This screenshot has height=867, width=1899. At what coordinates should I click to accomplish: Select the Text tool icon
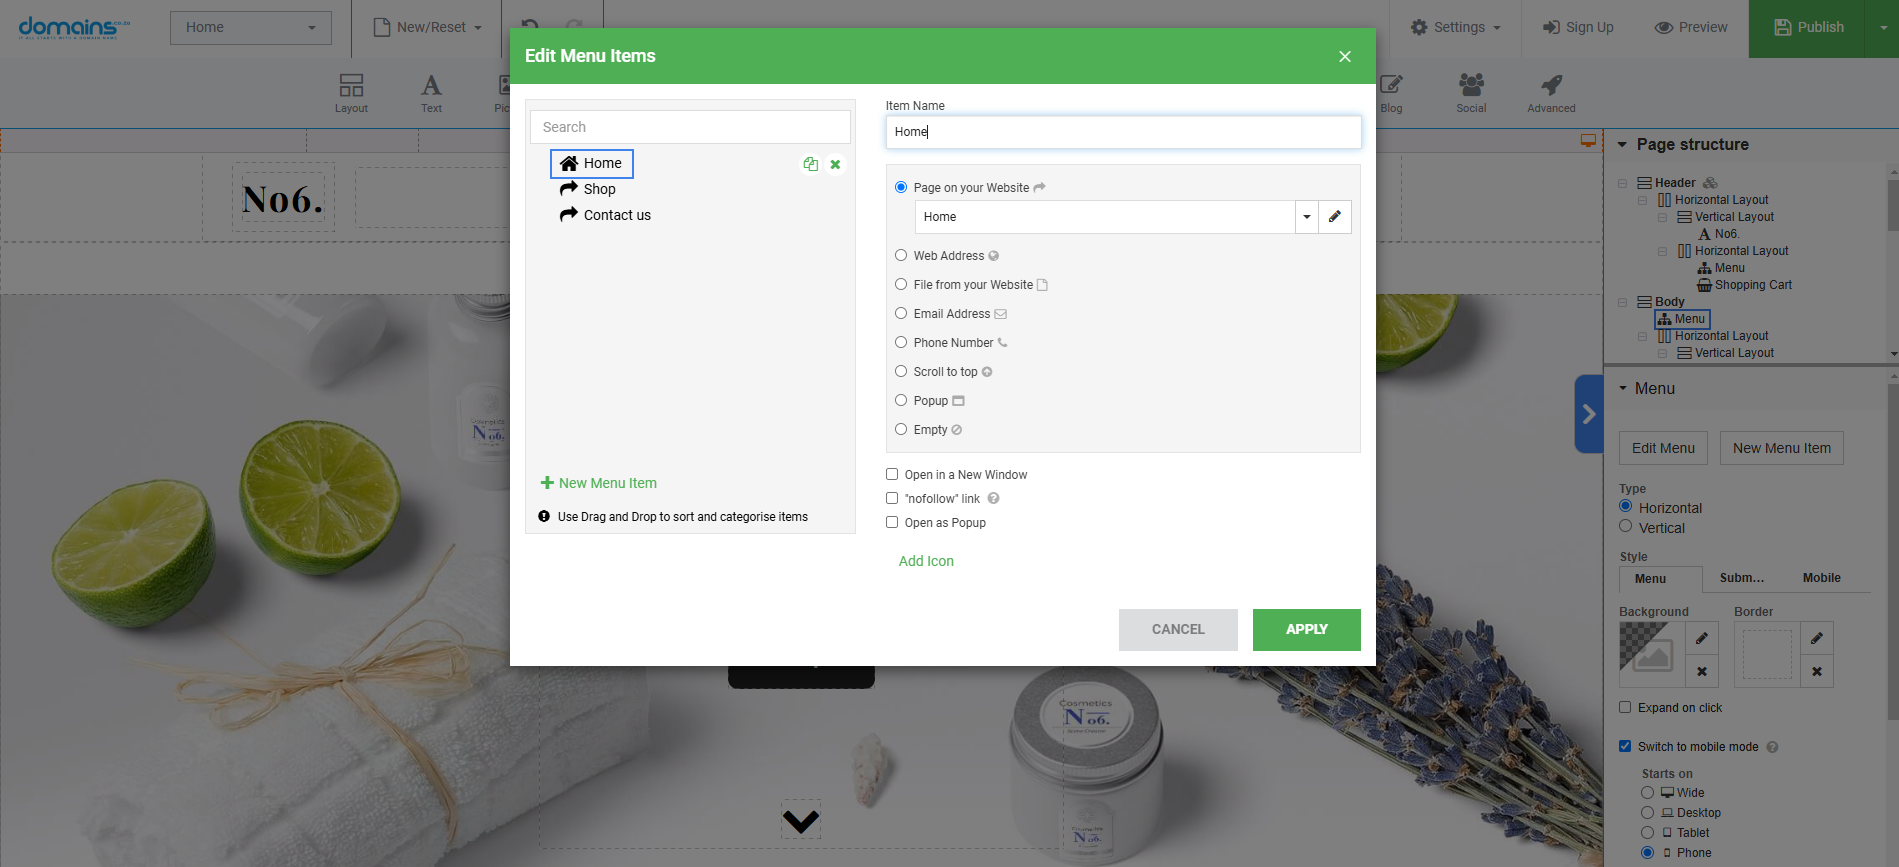pyautogui.click(x=431, y=93)
